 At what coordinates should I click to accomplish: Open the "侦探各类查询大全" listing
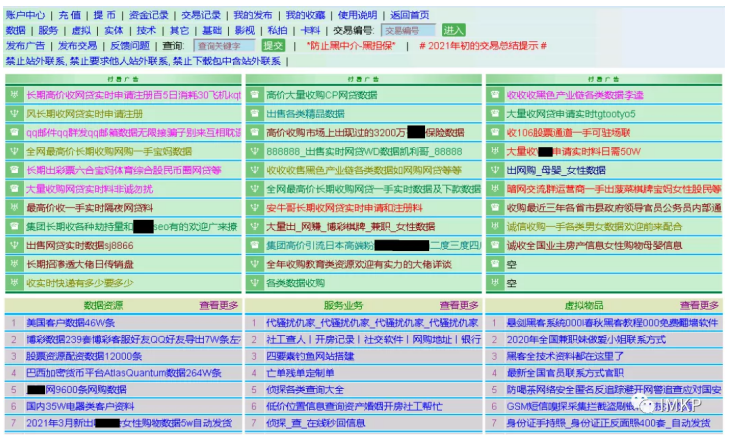point(305,390)
